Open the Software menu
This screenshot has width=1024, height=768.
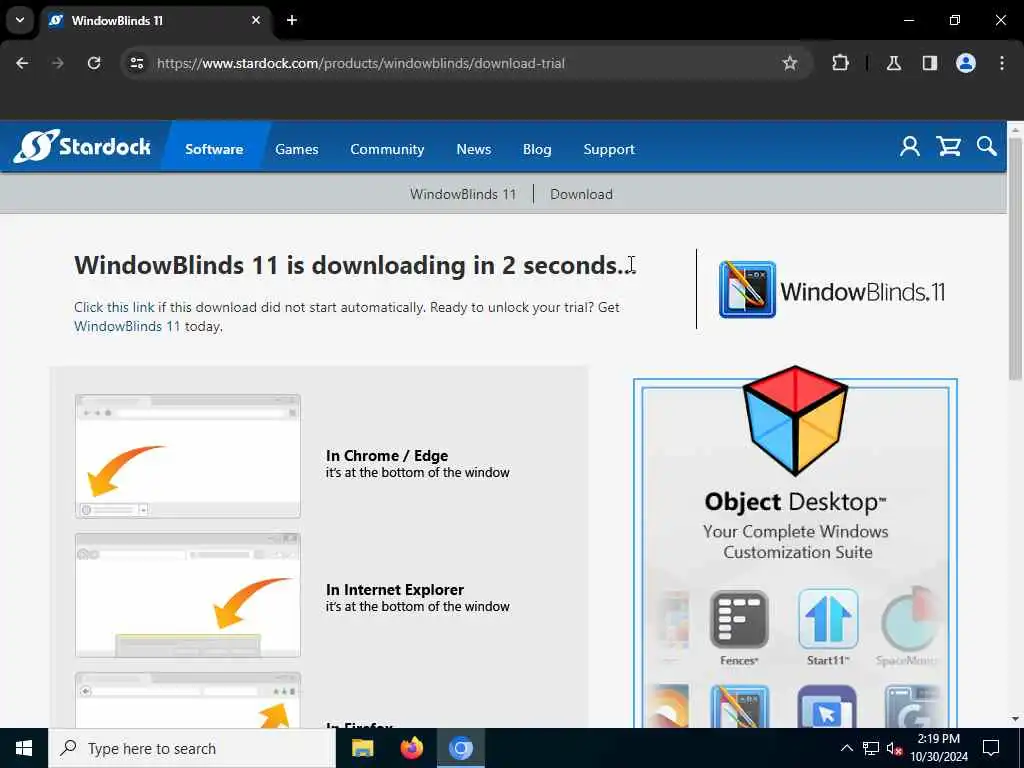214,149
